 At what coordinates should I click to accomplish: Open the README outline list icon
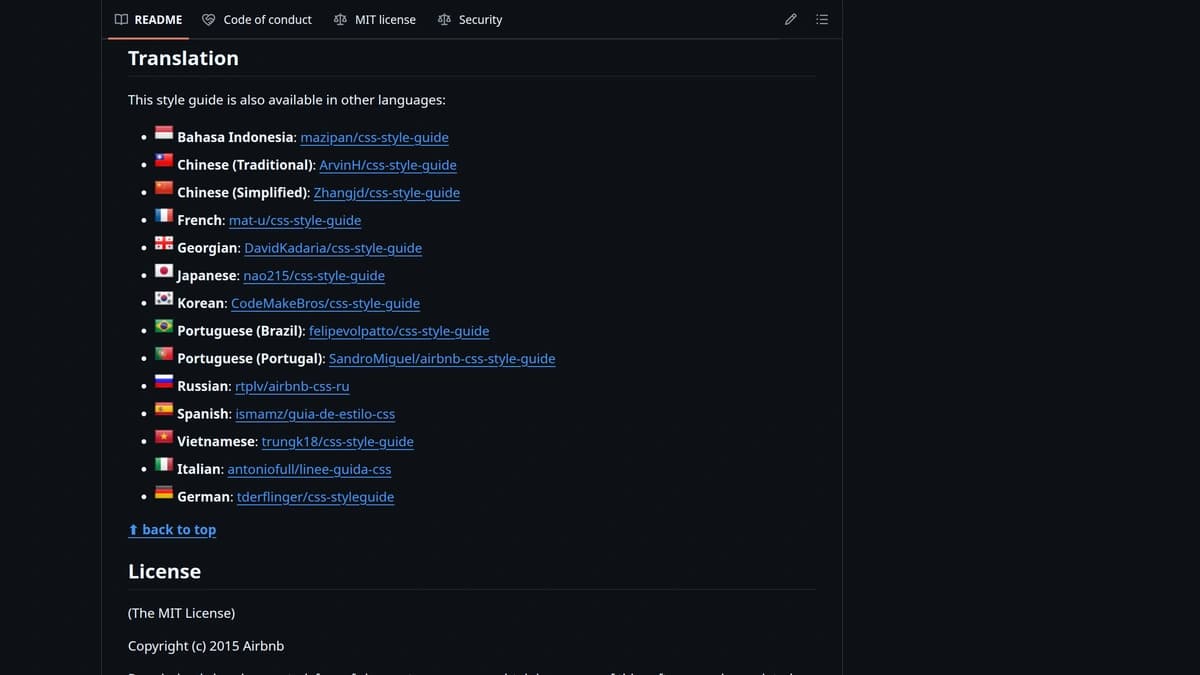pyautogui.click(x=822, y=20)
